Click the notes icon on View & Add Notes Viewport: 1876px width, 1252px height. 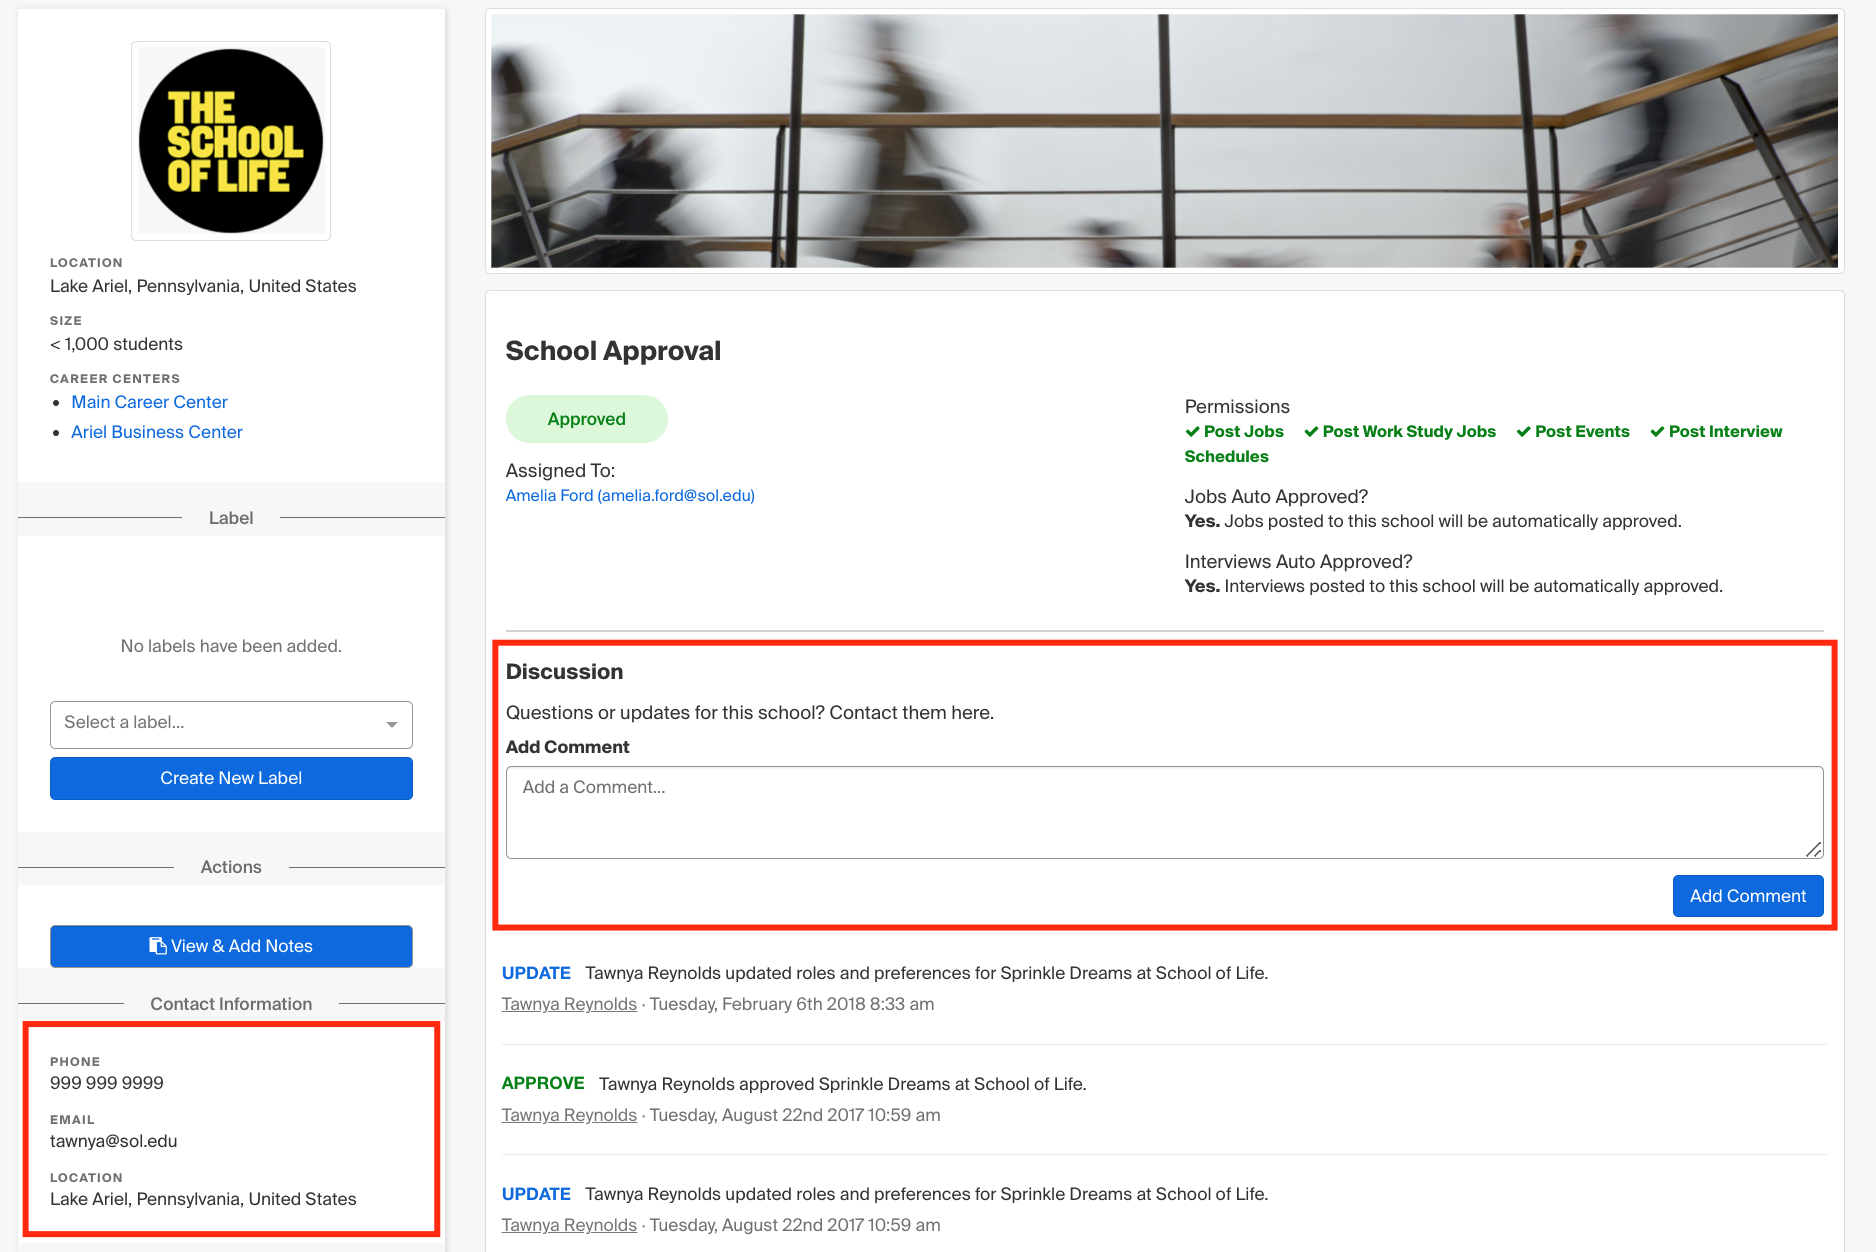(x=157, y=946)
